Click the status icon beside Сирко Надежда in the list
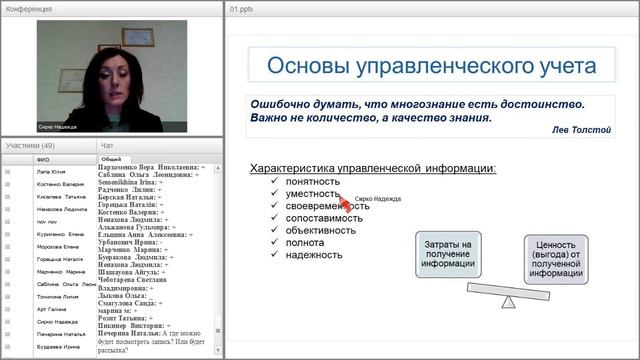Viewport: 640px width, 360px height. [x=7, y=322]
